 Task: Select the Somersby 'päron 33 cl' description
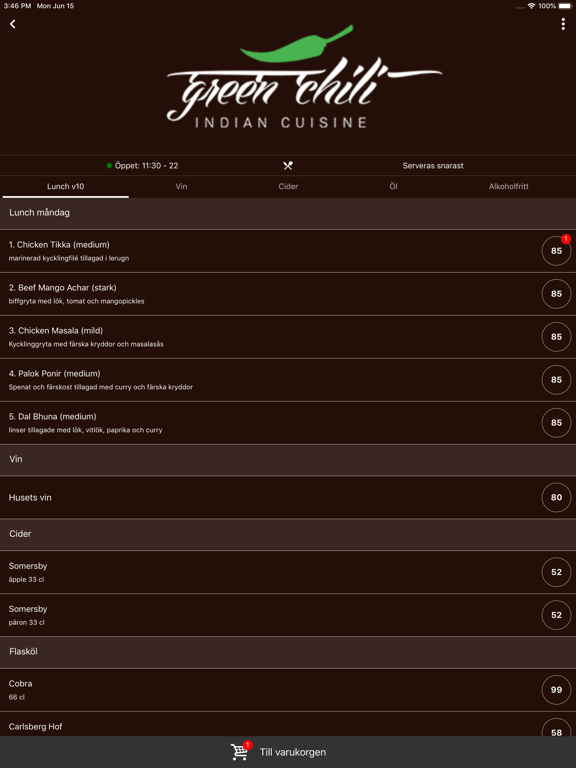[x=26, y=623]
